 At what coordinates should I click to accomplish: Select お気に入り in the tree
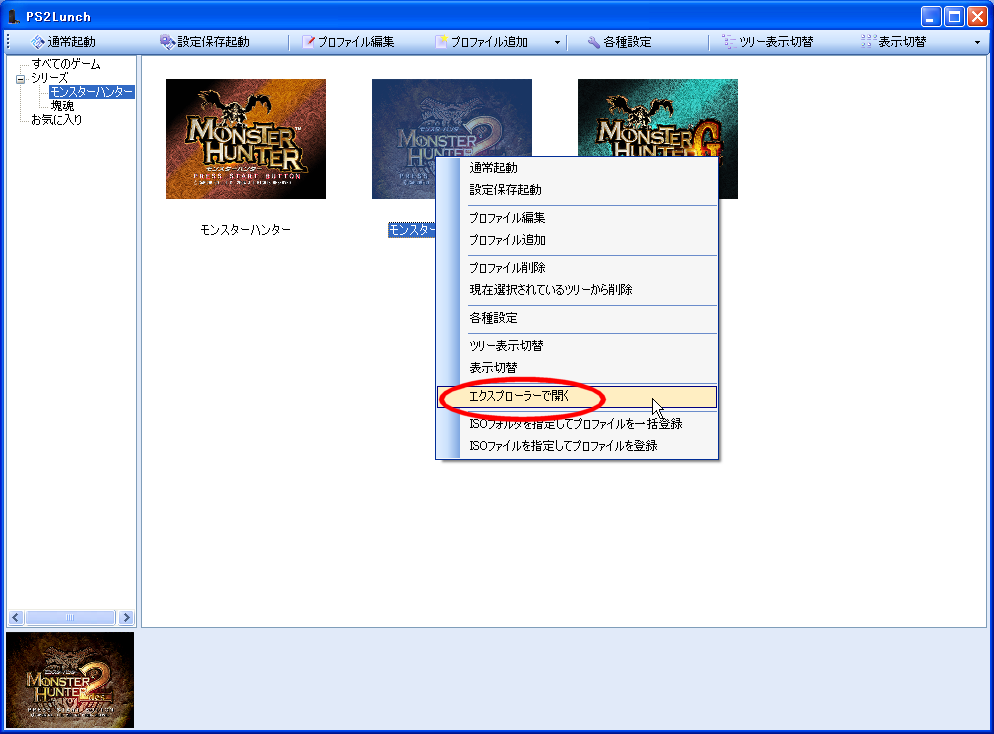[x=56, y=120]
